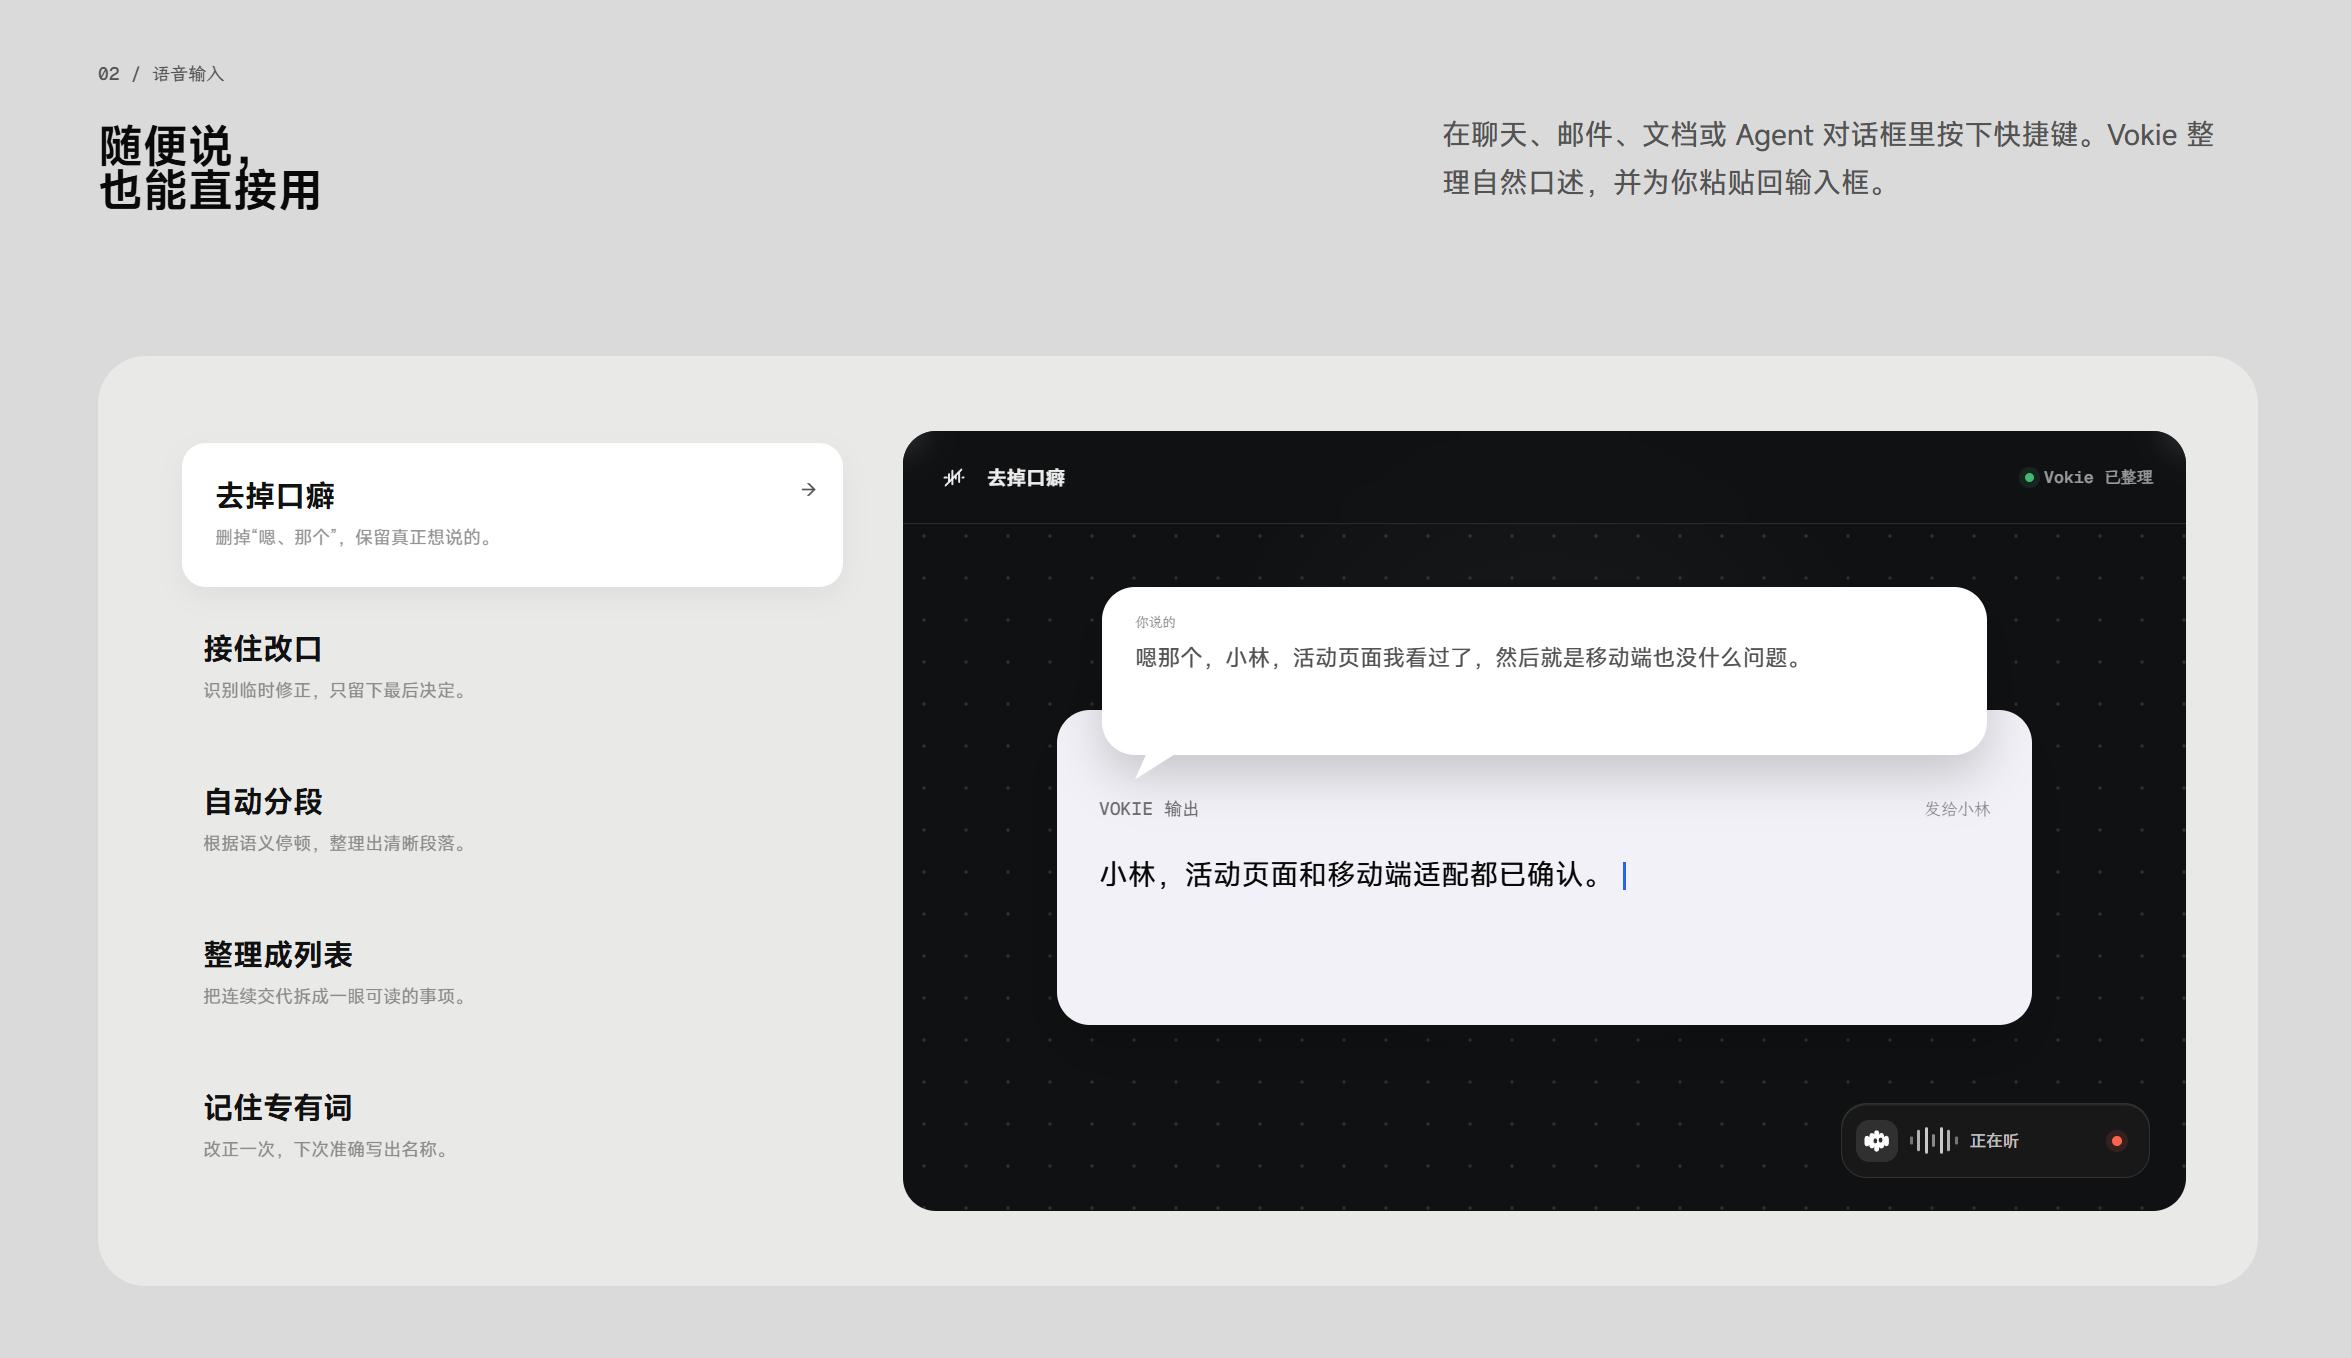Click the 02 / 语音输入 section label
Viewport: 2351px width, 1358px height.
pyautogui.click(x=161, y=74)
